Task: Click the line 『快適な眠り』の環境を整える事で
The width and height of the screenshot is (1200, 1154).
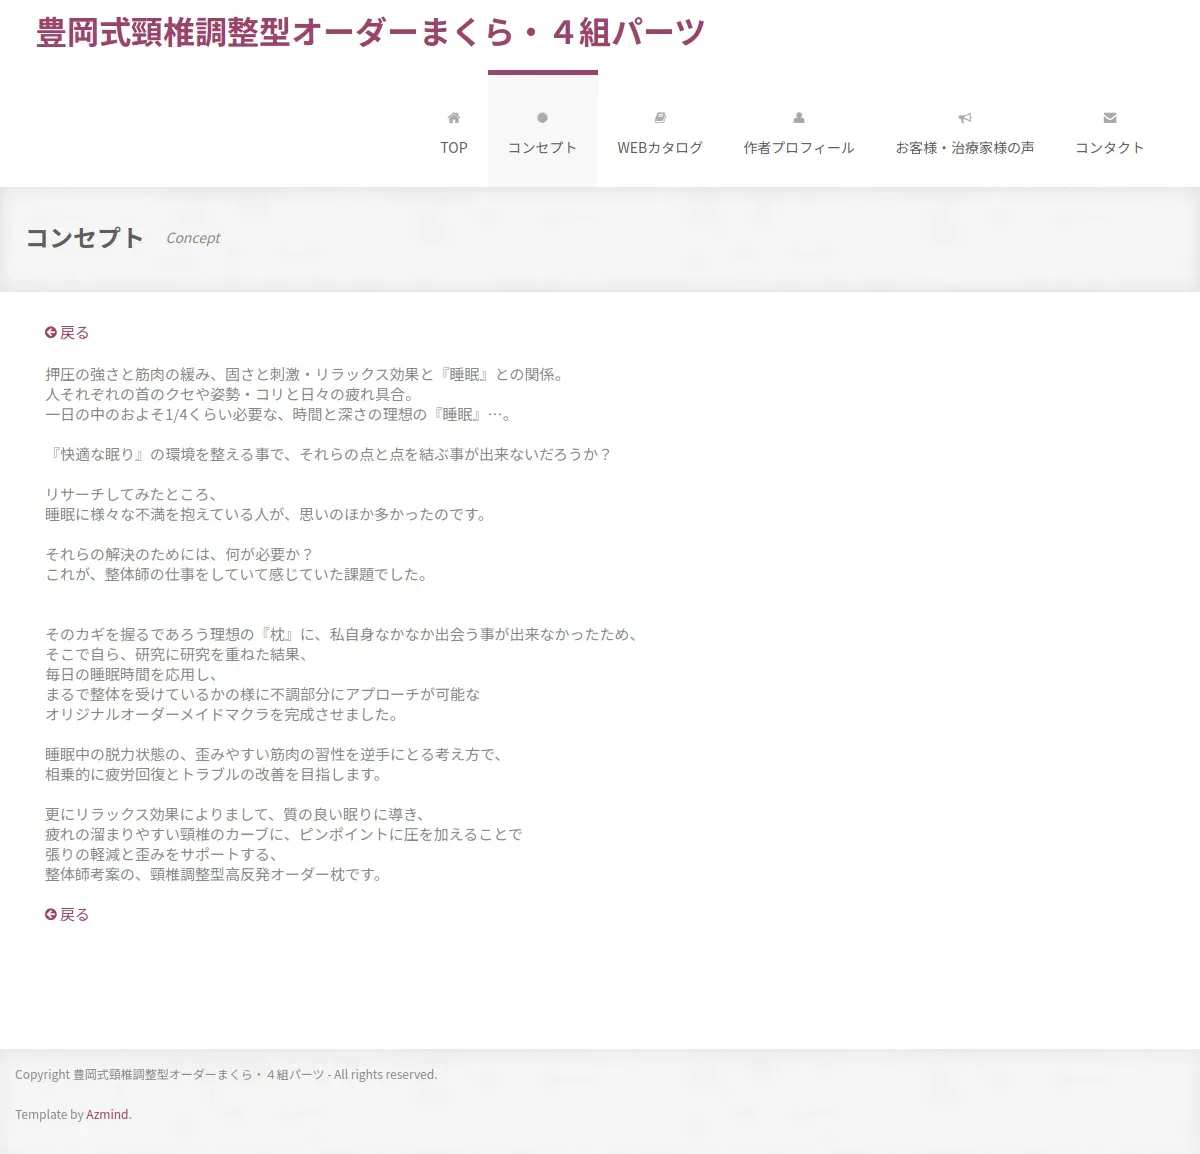Action: [x=330, y=454]
